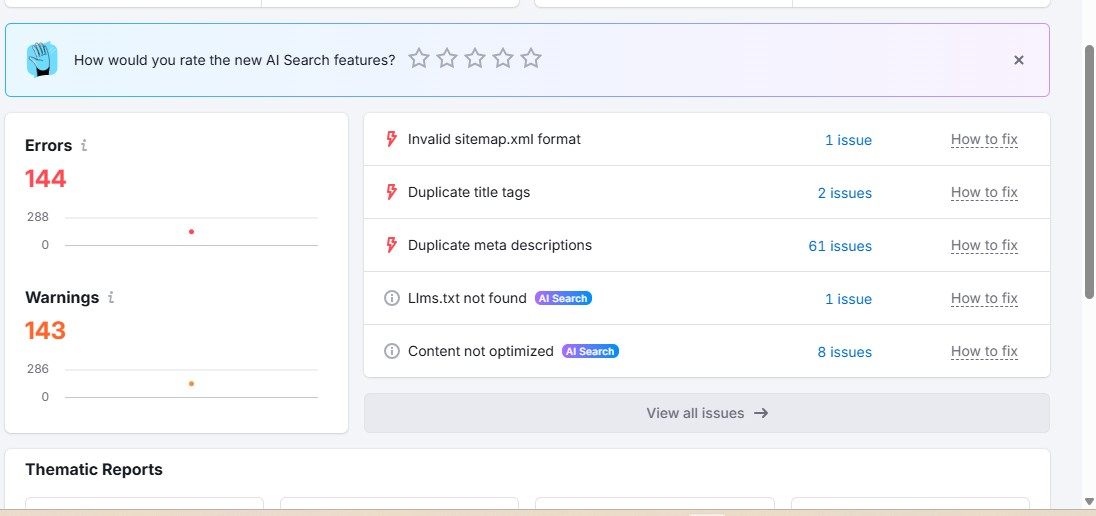Click the first rating star
1096x516 pixels.
419,59
